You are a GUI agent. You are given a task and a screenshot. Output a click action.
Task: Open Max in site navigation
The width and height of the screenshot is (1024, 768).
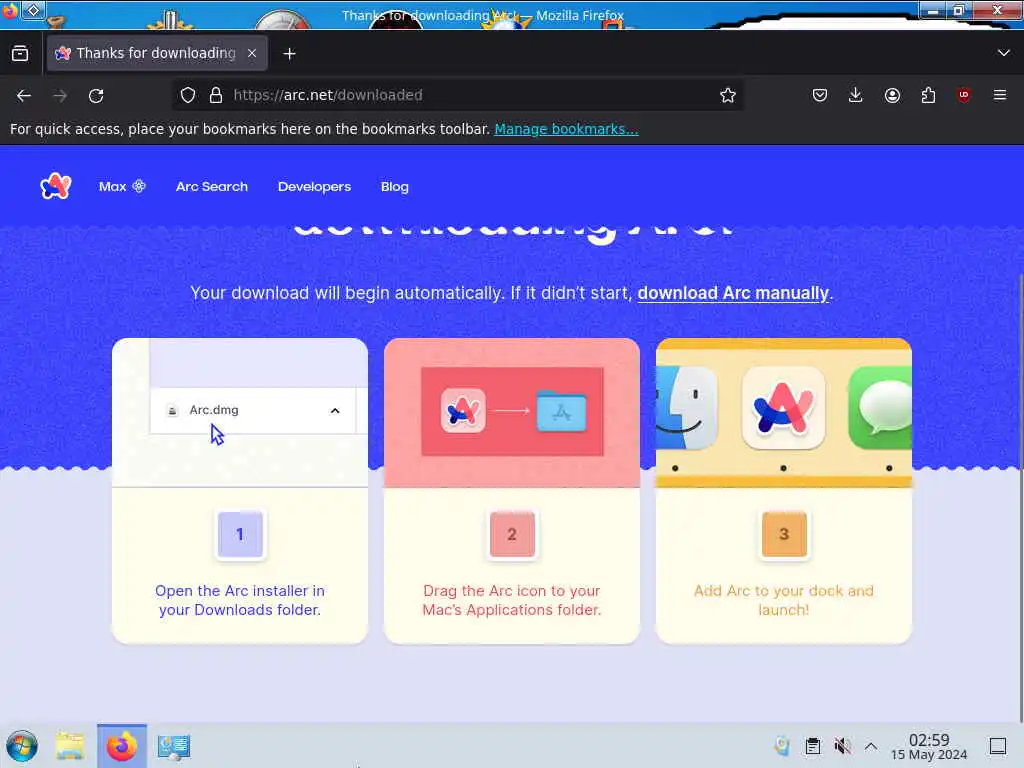tap(122, 187)
